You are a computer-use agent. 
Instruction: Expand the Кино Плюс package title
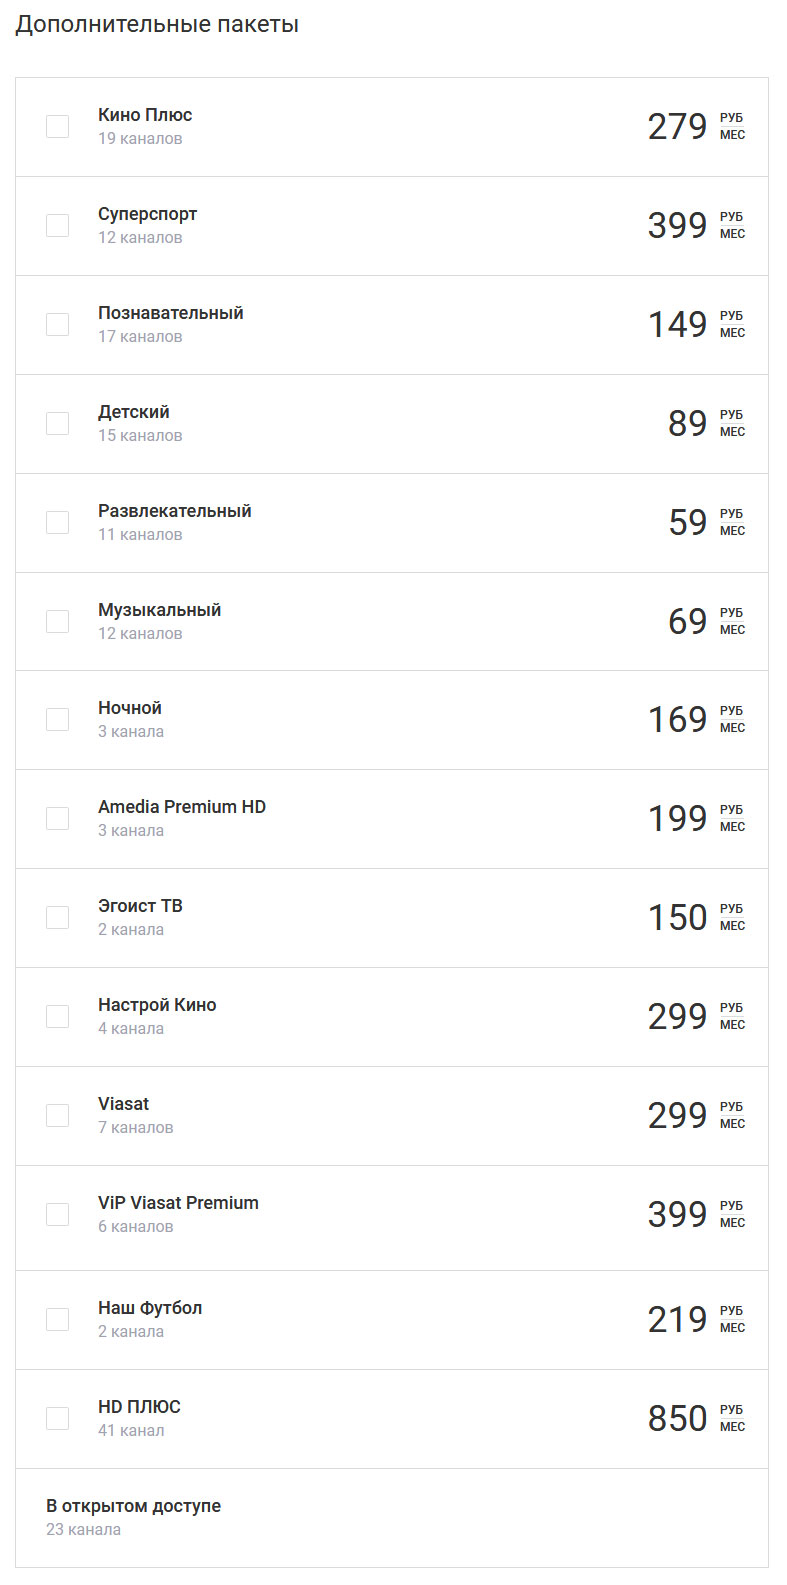point(145,115)
